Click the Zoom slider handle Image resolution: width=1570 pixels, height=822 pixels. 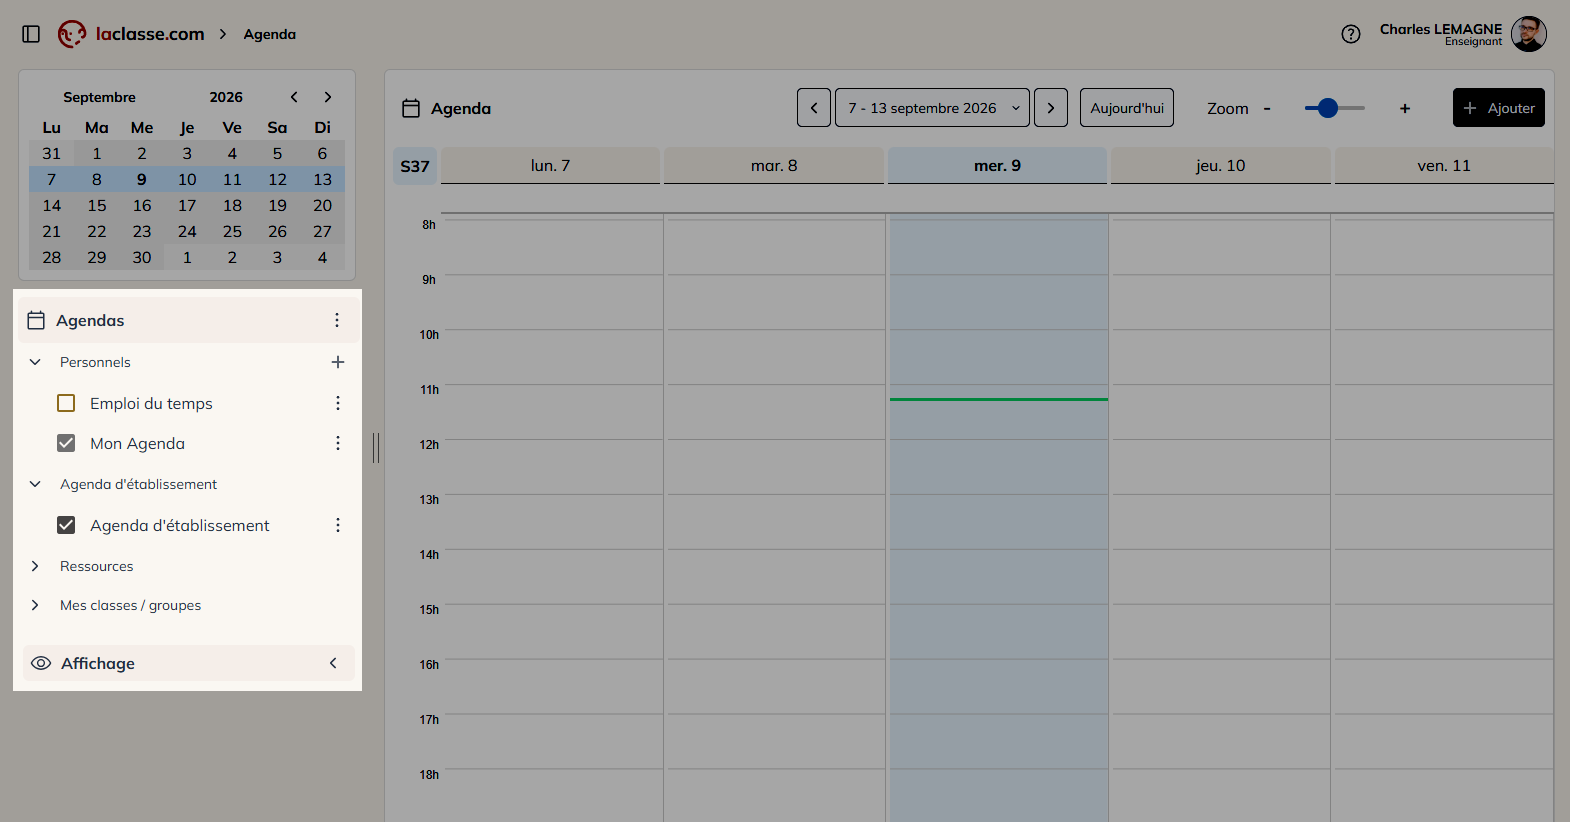pyautogui.click(x=1328, y=108)
